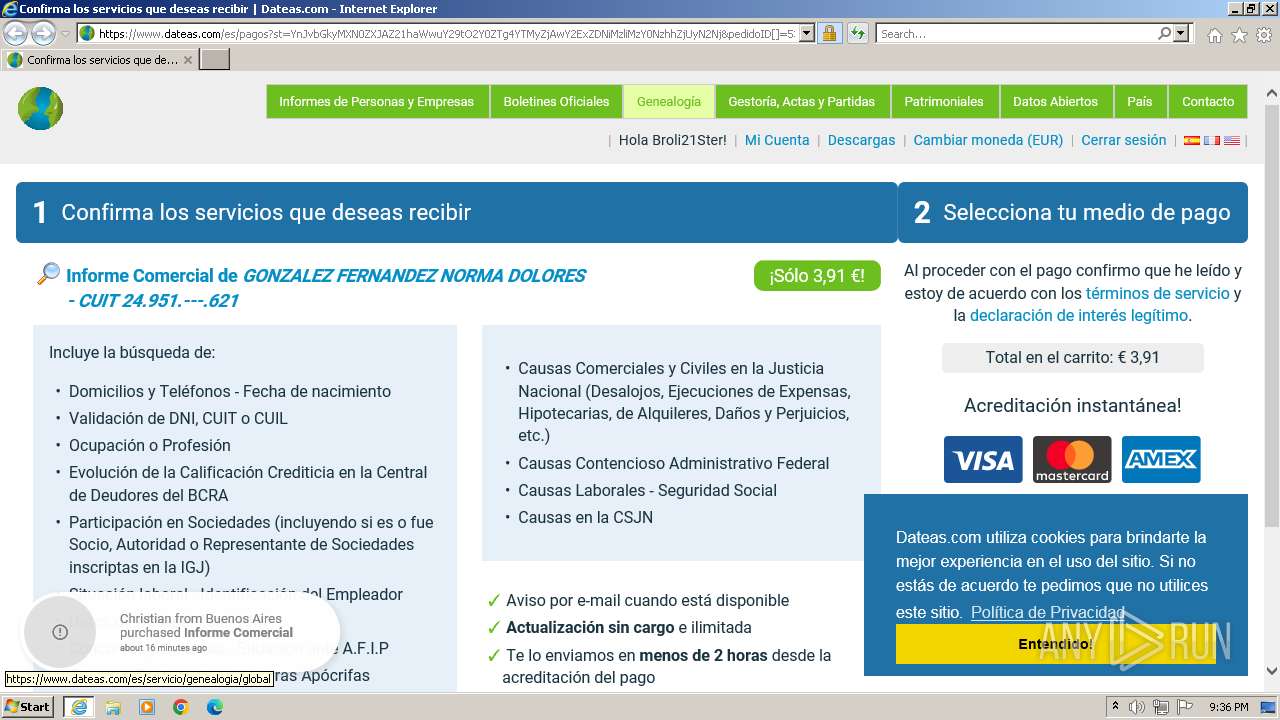
Task: Click inside the browser Search field
Action: click(x=1015, y=33)
